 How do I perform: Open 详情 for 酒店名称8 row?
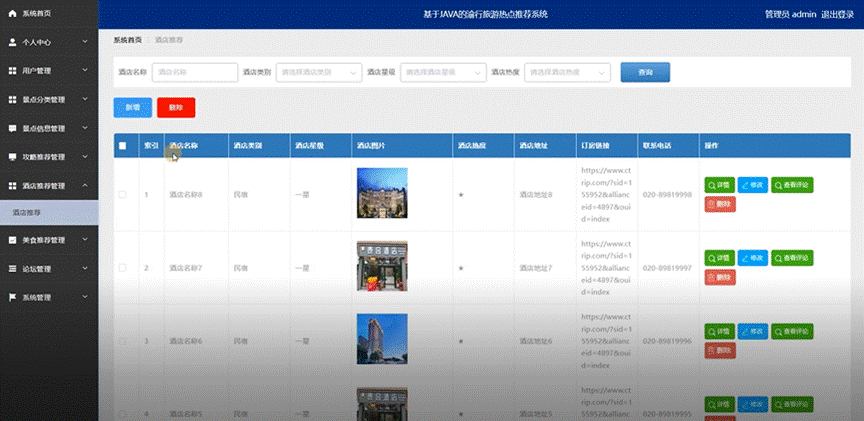(x=720, y=185)
